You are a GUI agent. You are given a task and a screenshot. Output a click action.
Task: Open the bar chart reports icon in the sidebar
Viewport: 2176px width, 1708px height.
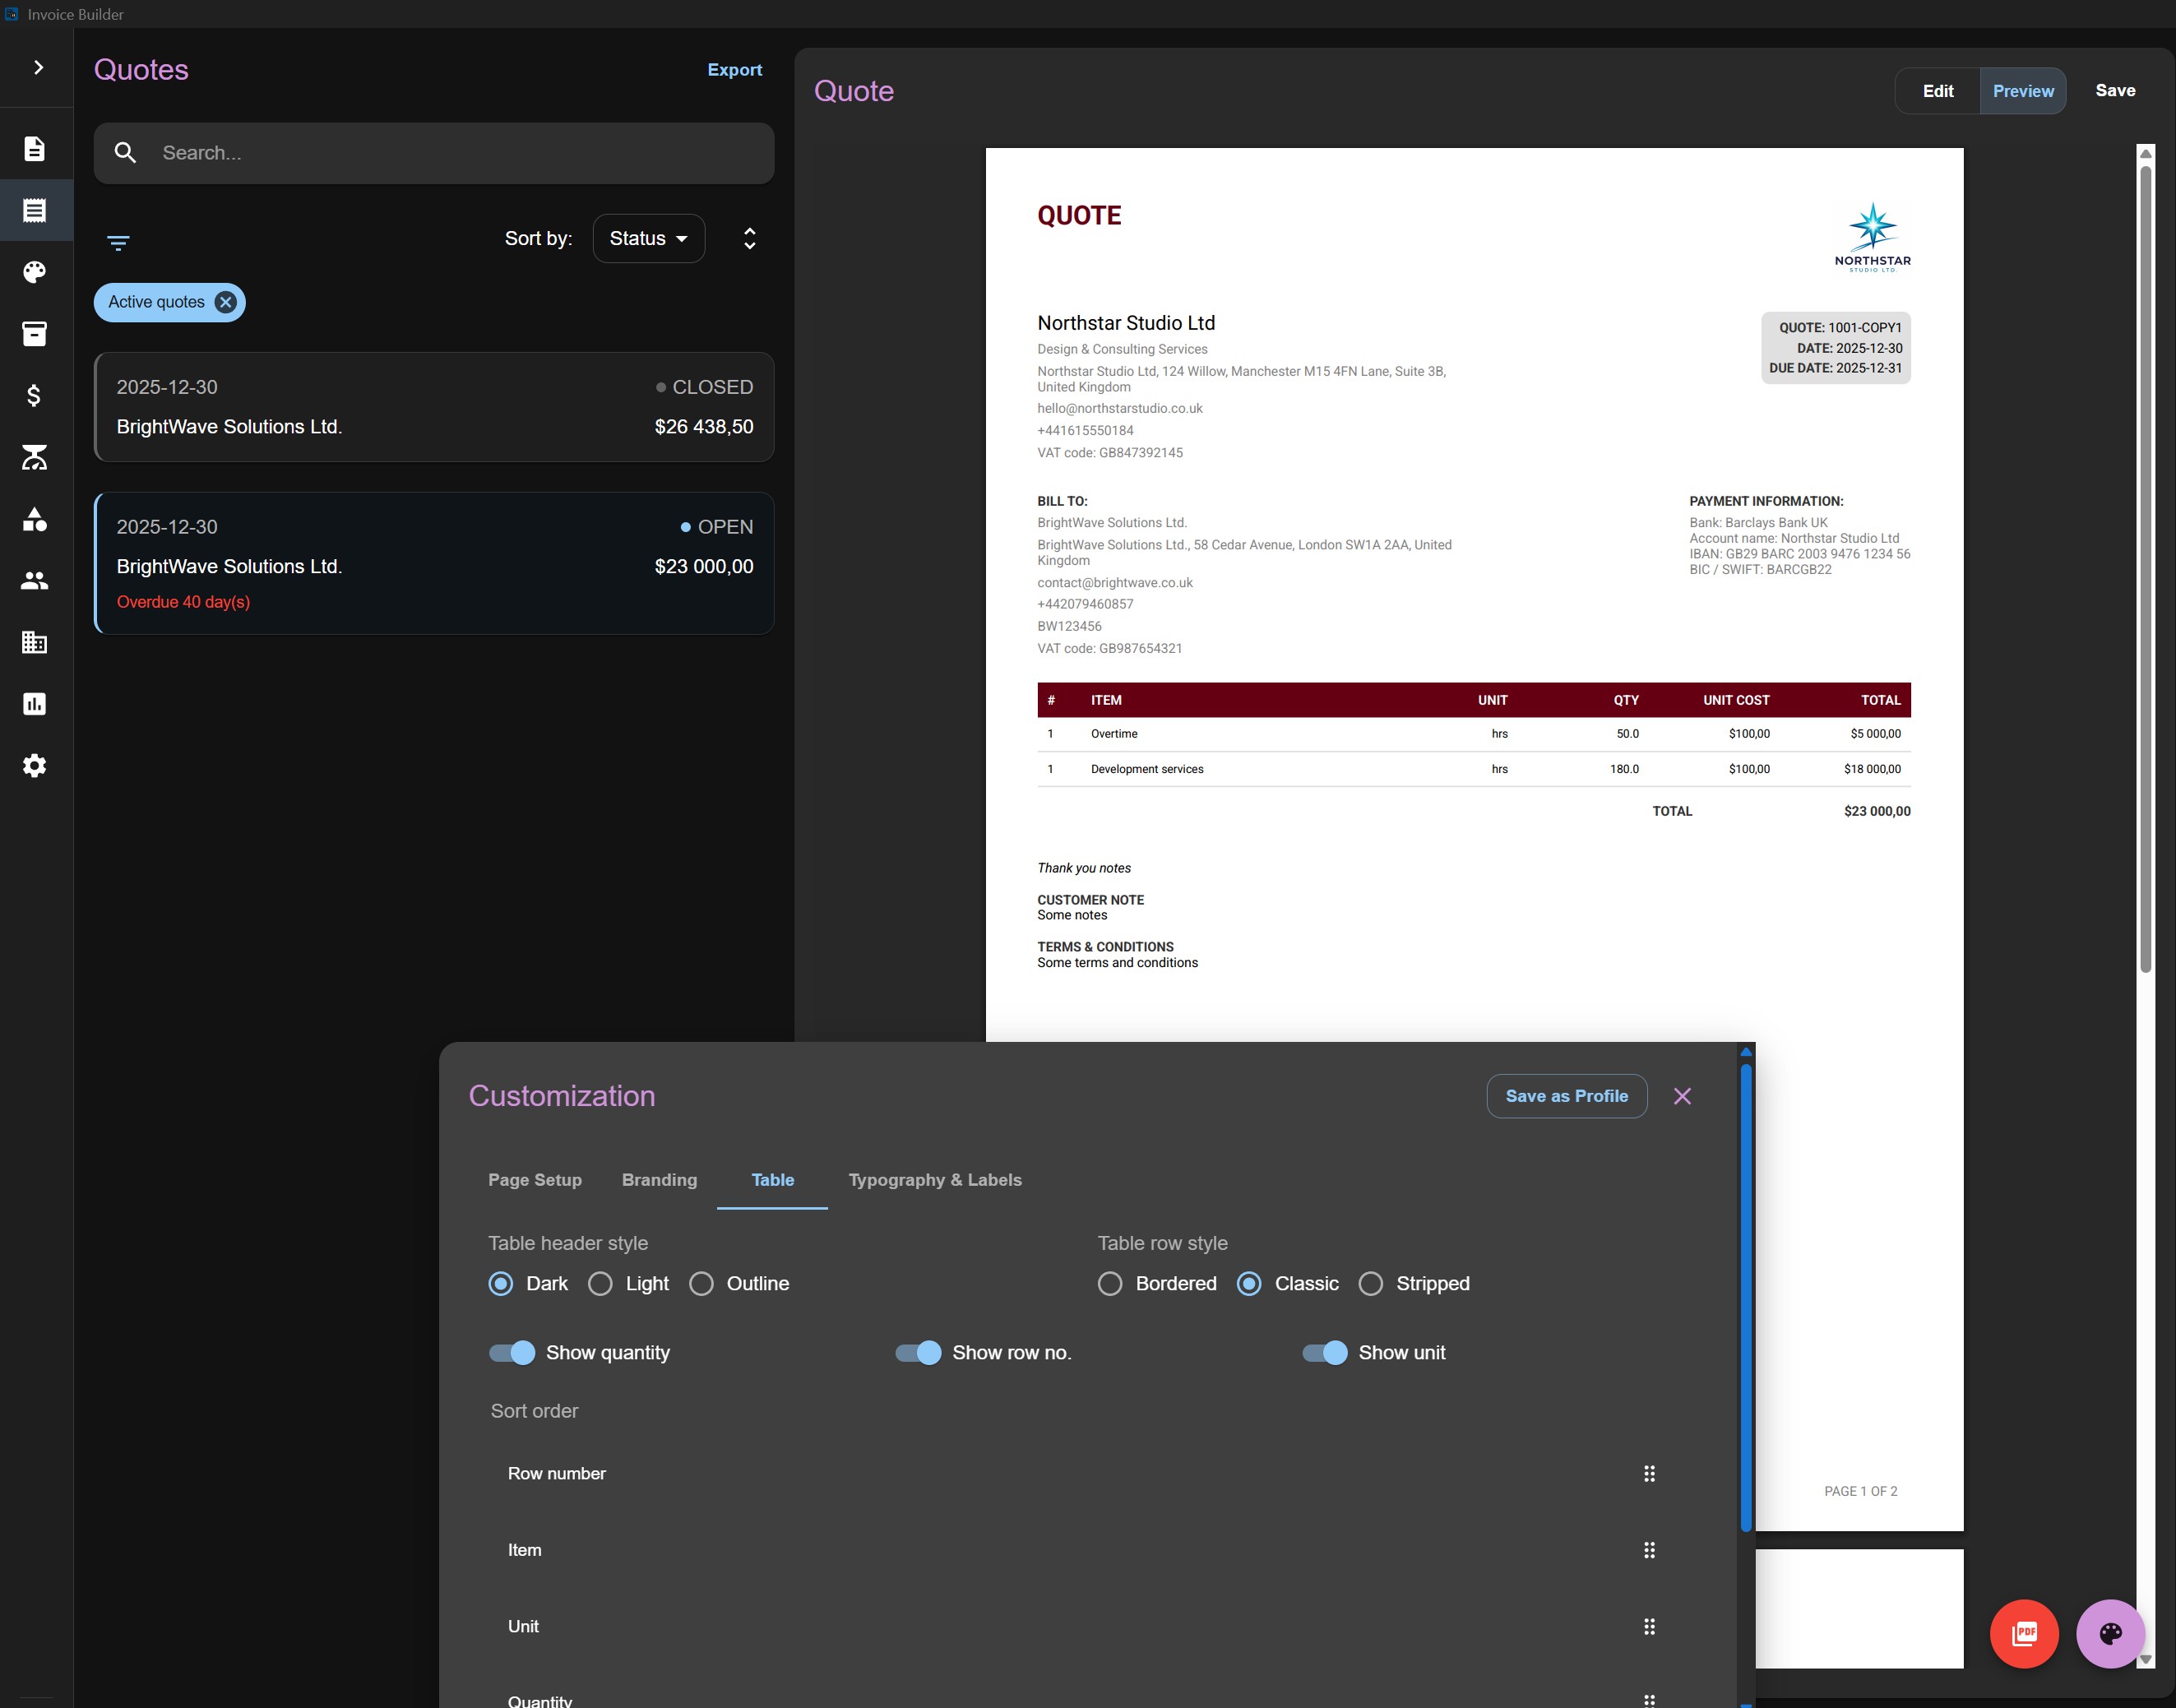35,704
